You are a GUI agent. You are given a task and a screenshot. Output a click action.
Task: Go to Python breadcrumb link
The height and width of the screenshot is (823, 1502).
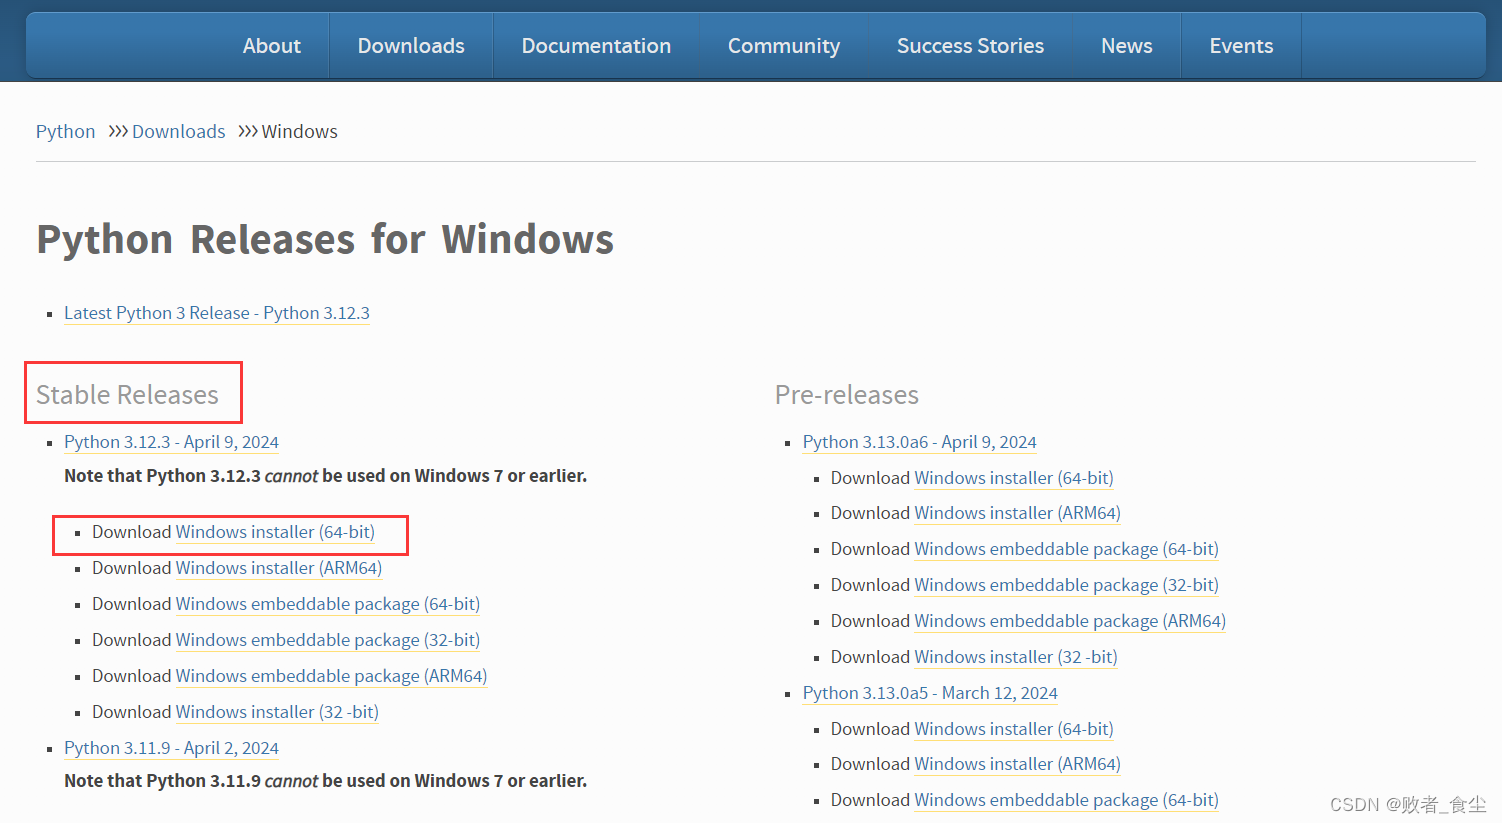pos(66,132)
